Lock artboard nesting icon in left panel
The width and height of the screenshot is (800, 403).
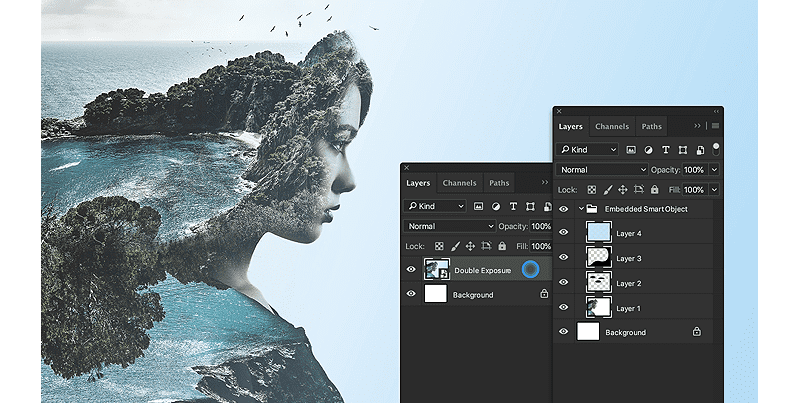486,246
